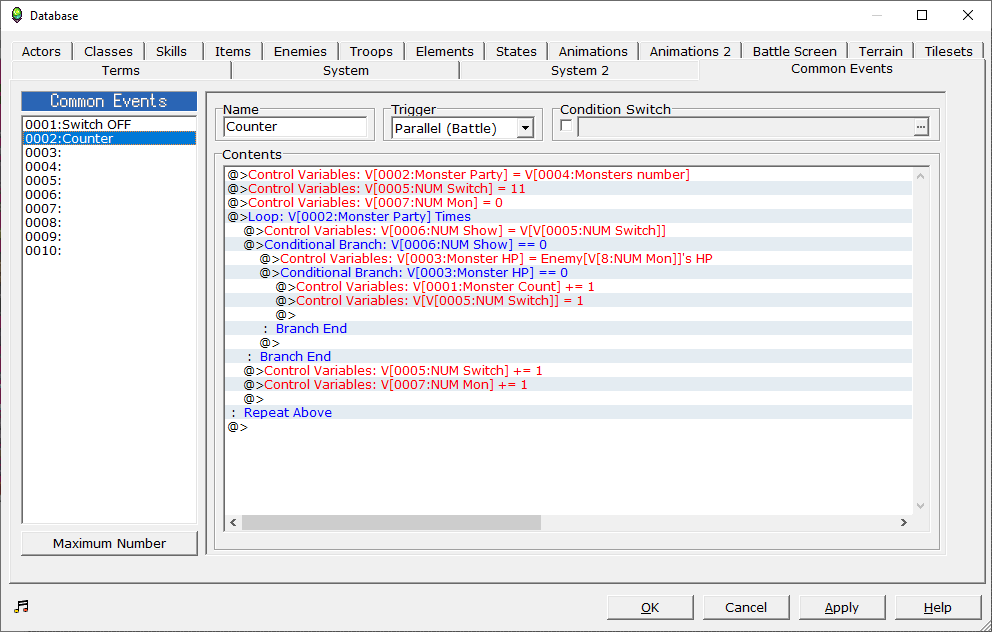This screenshot has width=992, height=632.
Task: Click into the Name field containing Counter
Action: pyautogui.click(x=295, y=127)
